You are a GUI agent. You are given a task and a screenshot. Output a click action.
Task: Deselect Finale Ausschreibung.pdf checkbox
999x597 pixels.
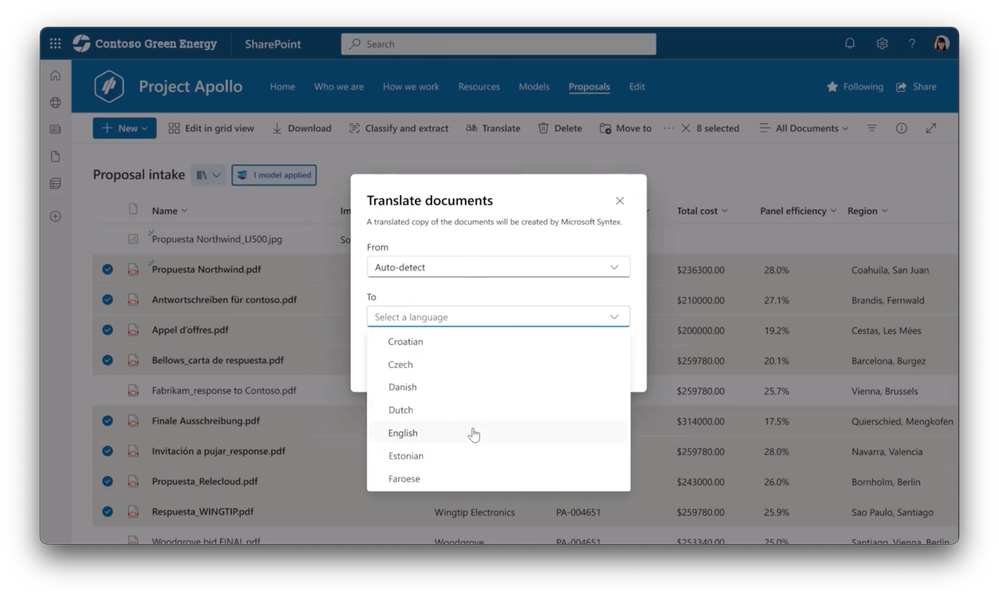pos(108,421)
